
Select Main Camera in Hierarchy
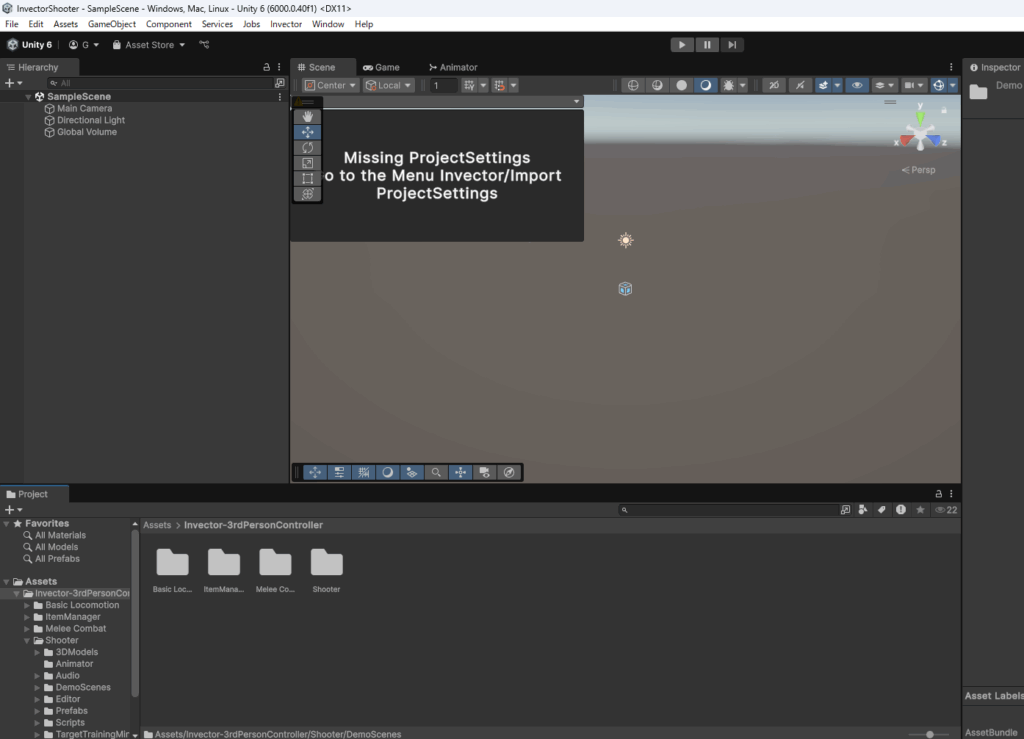84,108
